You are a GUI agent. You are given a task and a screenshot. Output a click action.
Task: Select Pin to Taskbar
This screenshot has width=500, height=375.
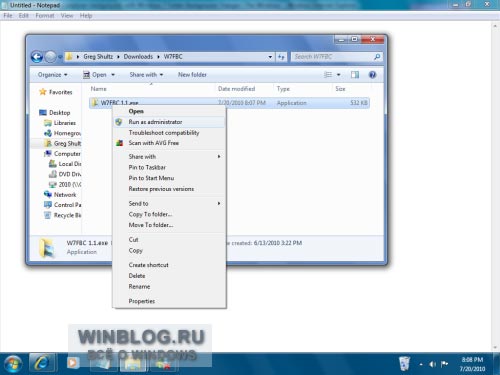169,167
